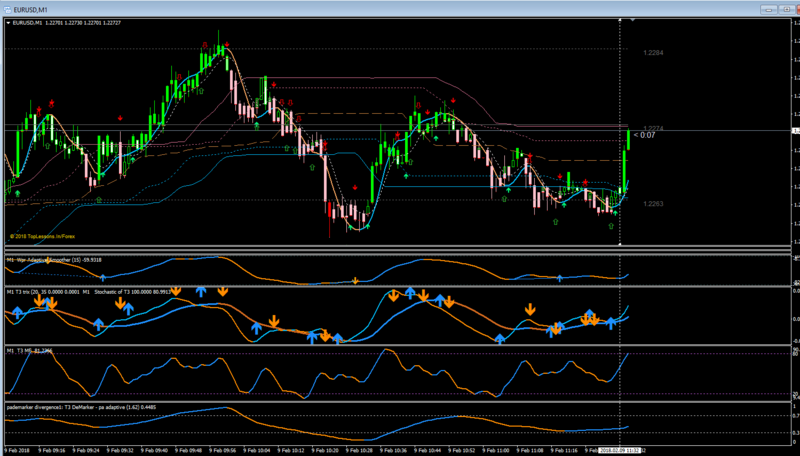This screenshot has width=800, height=456.
Task: Click the 1.2263 price level label
Action: click(x=653, y=204)
